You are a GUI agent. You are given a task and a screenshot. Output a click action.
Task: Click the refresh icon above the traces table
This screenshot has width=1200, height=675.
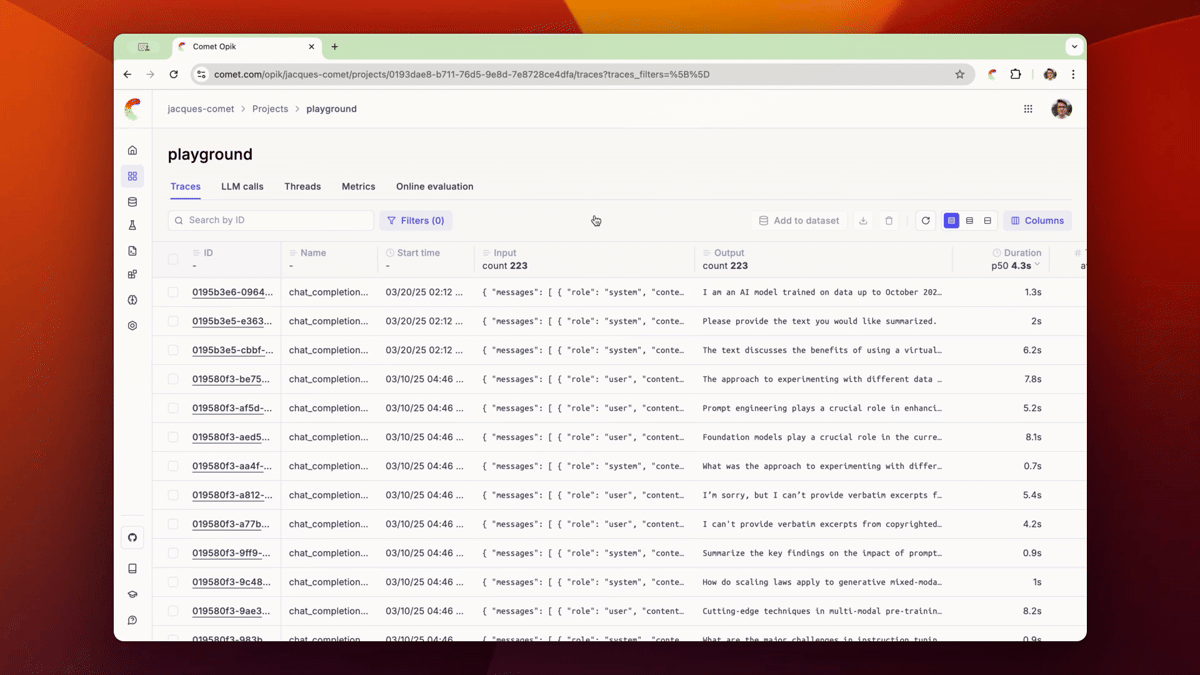[925, 221]
